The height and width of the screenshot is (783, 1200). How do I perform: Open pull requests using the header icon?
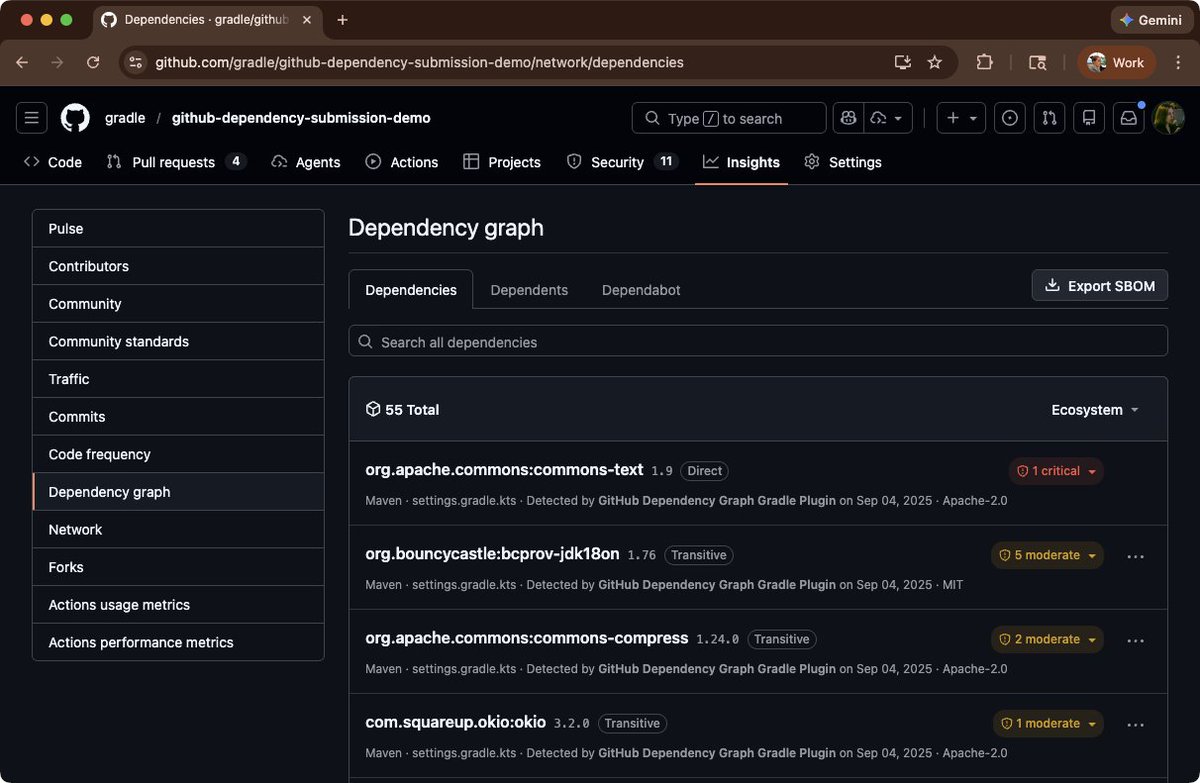[x=1049, y=117]
